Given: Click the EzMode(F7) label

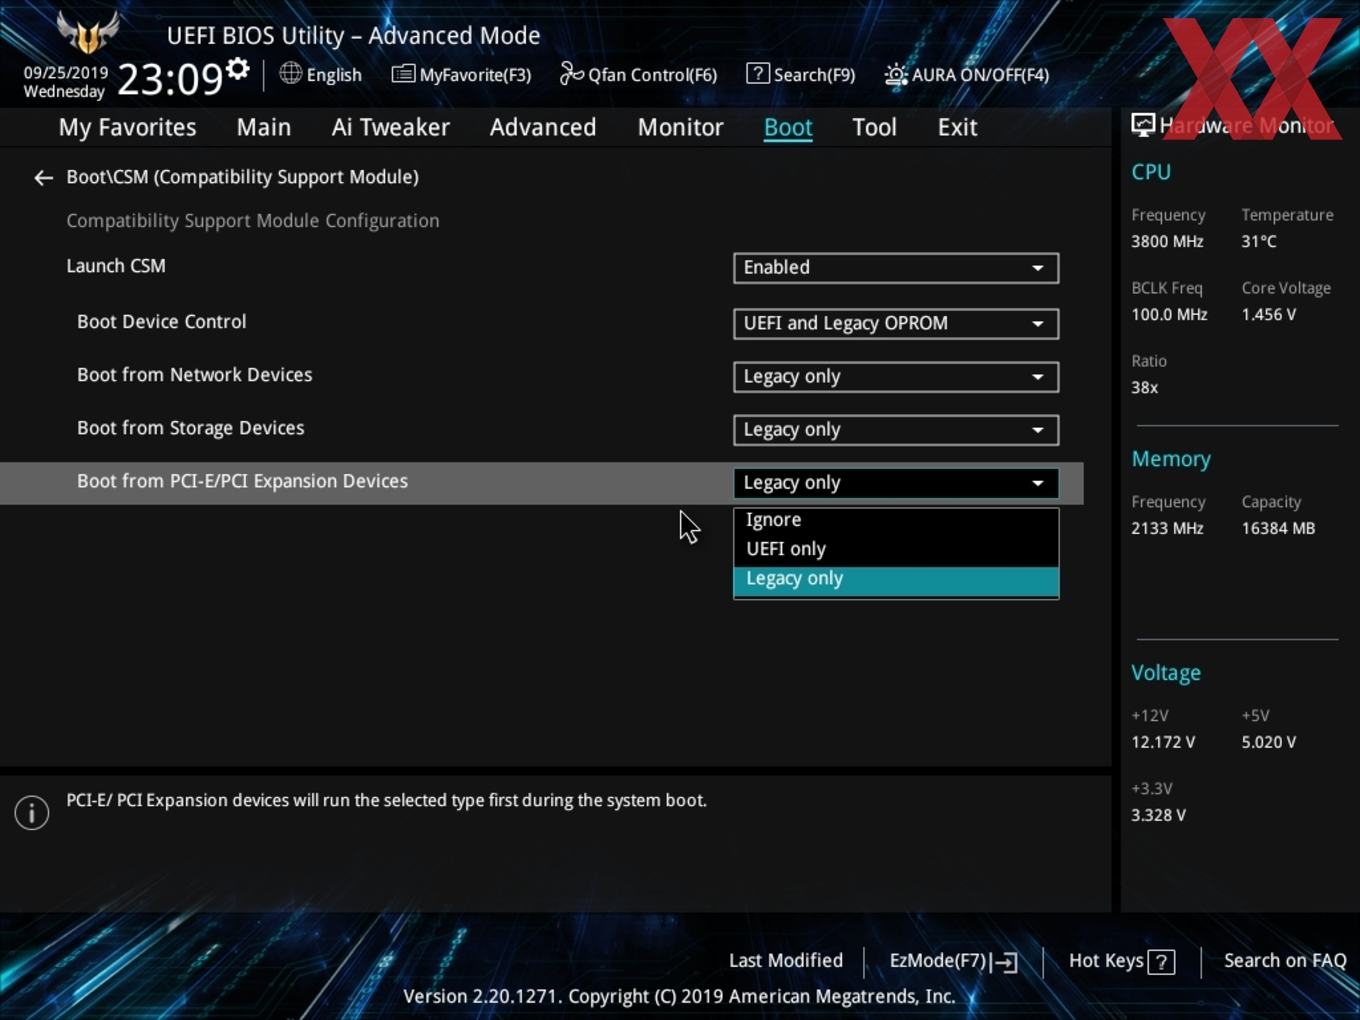Looking at the screenshot, I should tap(938, 961).
